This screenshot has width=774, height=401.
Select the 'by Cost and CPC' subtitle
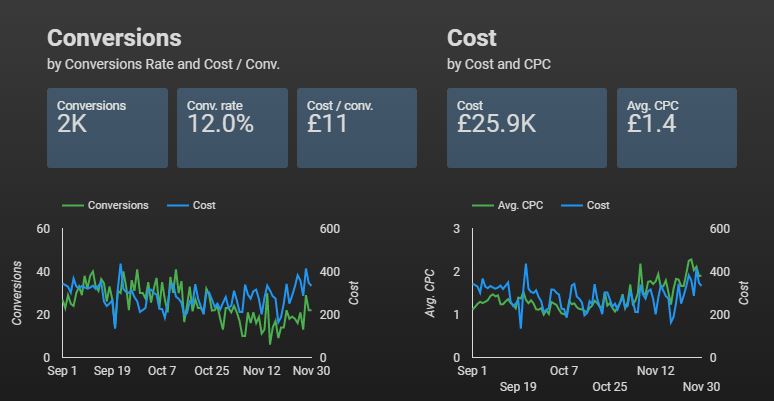(499, 65)
